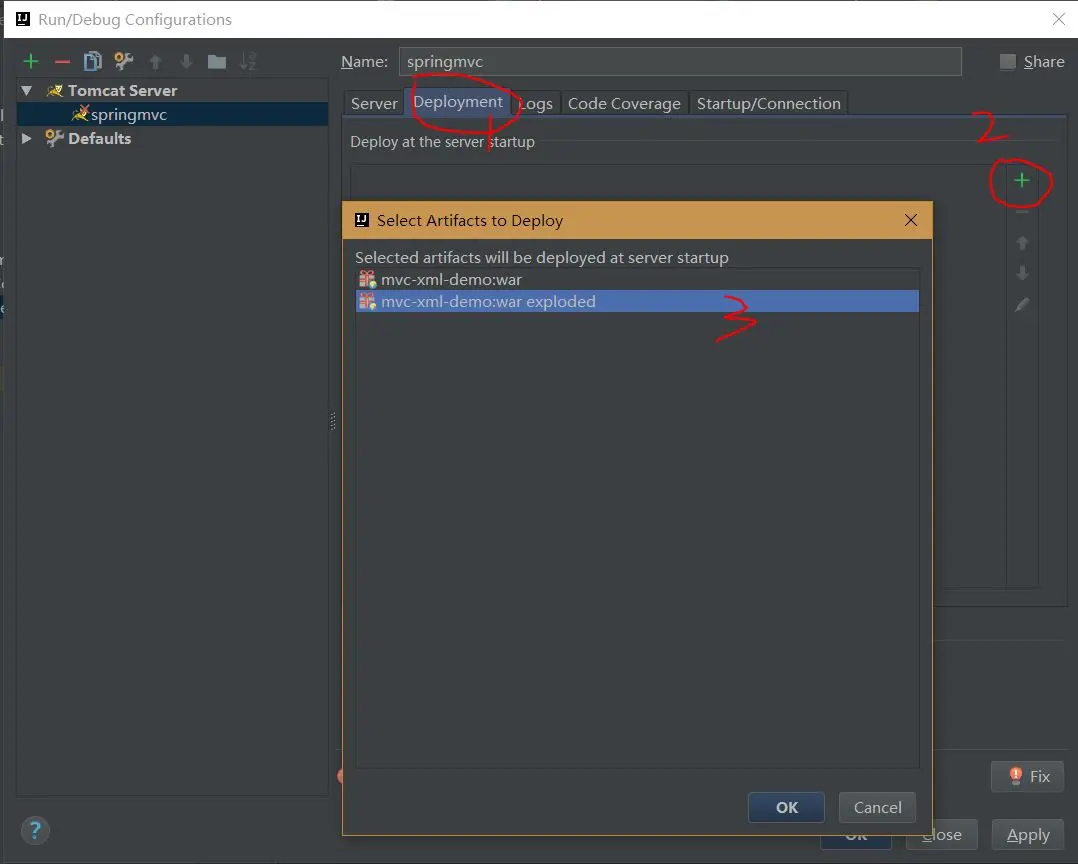Switch to the Logs tab
Viewport: 1078px width, 864px height.
(x=536, y=104)
